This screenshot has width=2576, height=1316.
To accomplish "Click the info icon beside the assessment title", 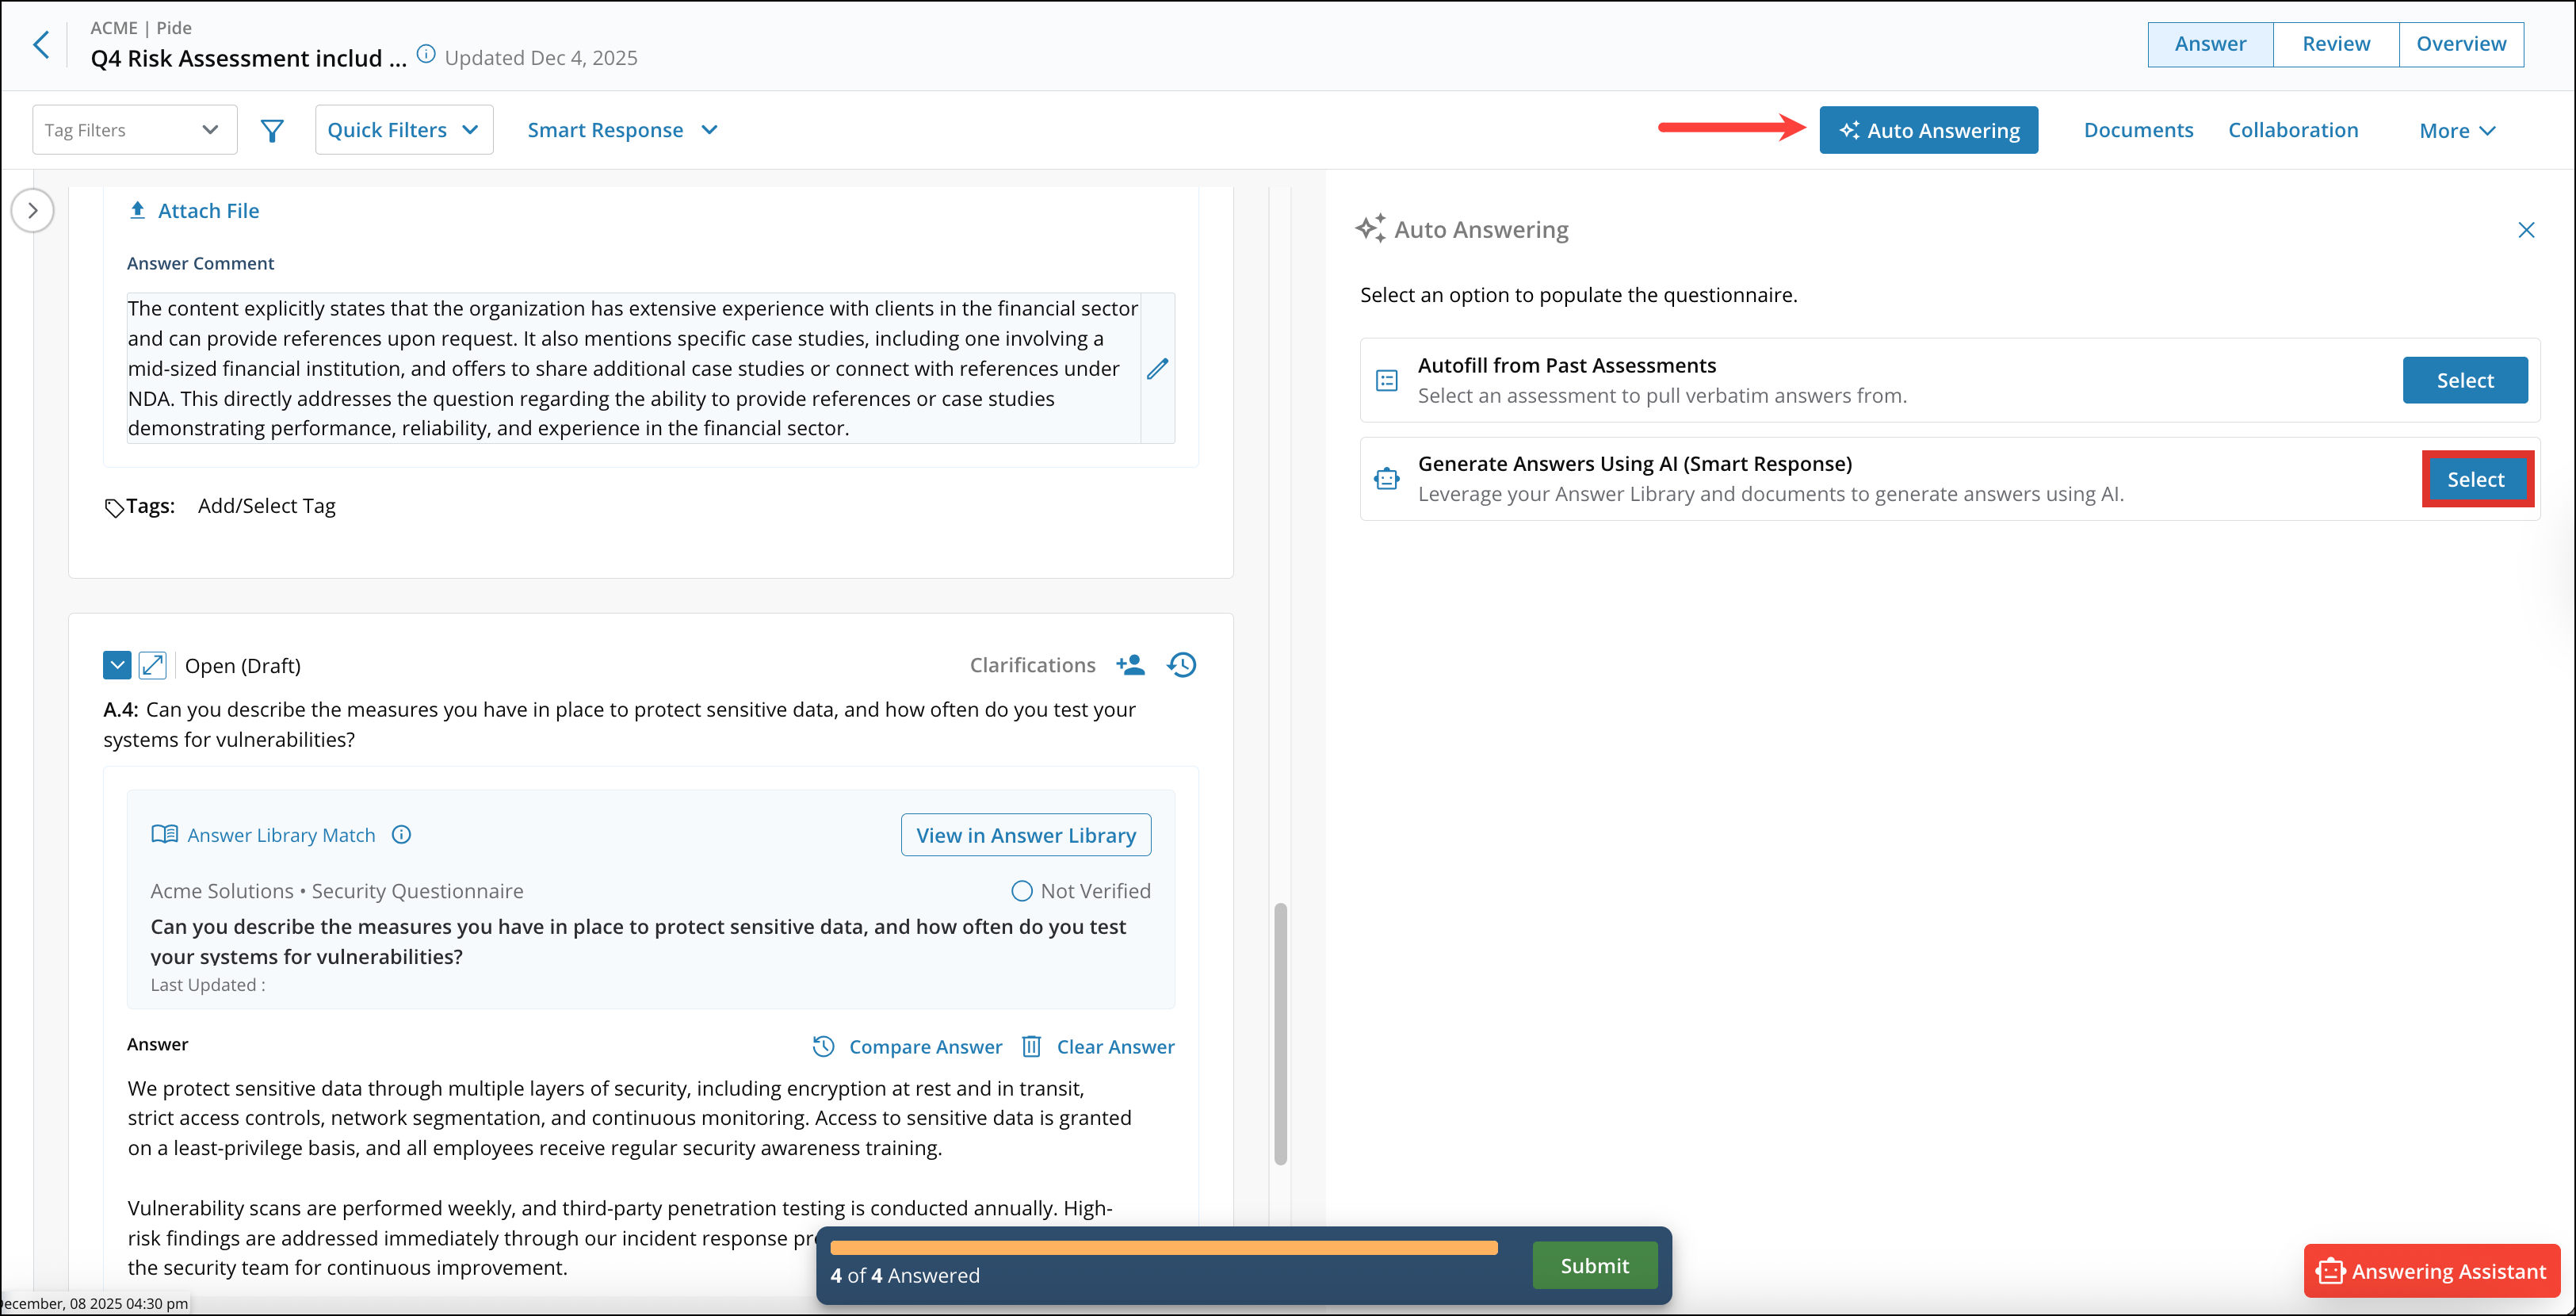I will click(426, 55).
